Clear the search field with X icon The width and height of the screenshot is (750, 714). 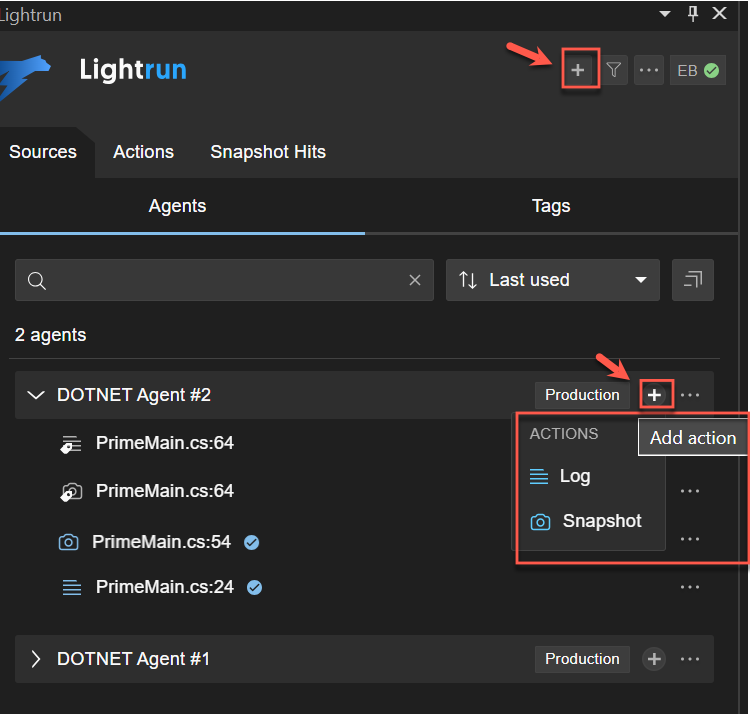click(415, 280)
